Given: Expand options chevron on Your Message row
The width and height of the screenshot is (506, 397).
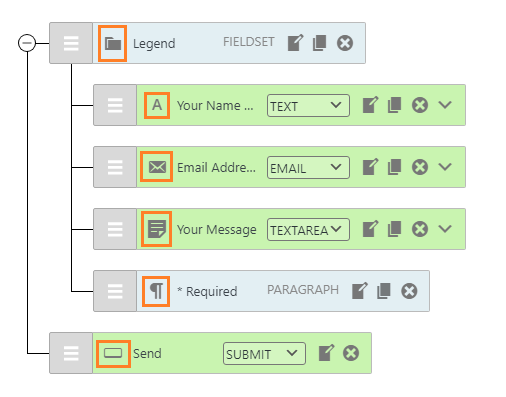Looking at the screenshot, I should point(445,229).
